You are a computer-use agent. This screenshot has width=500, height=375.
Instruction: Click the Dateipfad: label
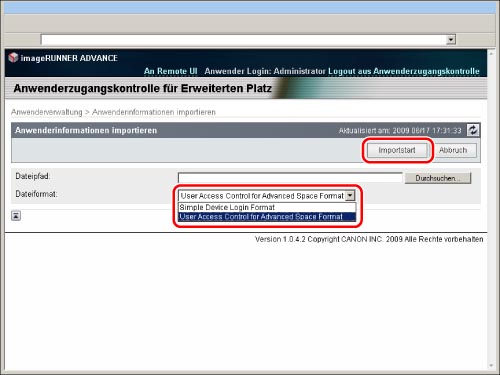point(33,176)
